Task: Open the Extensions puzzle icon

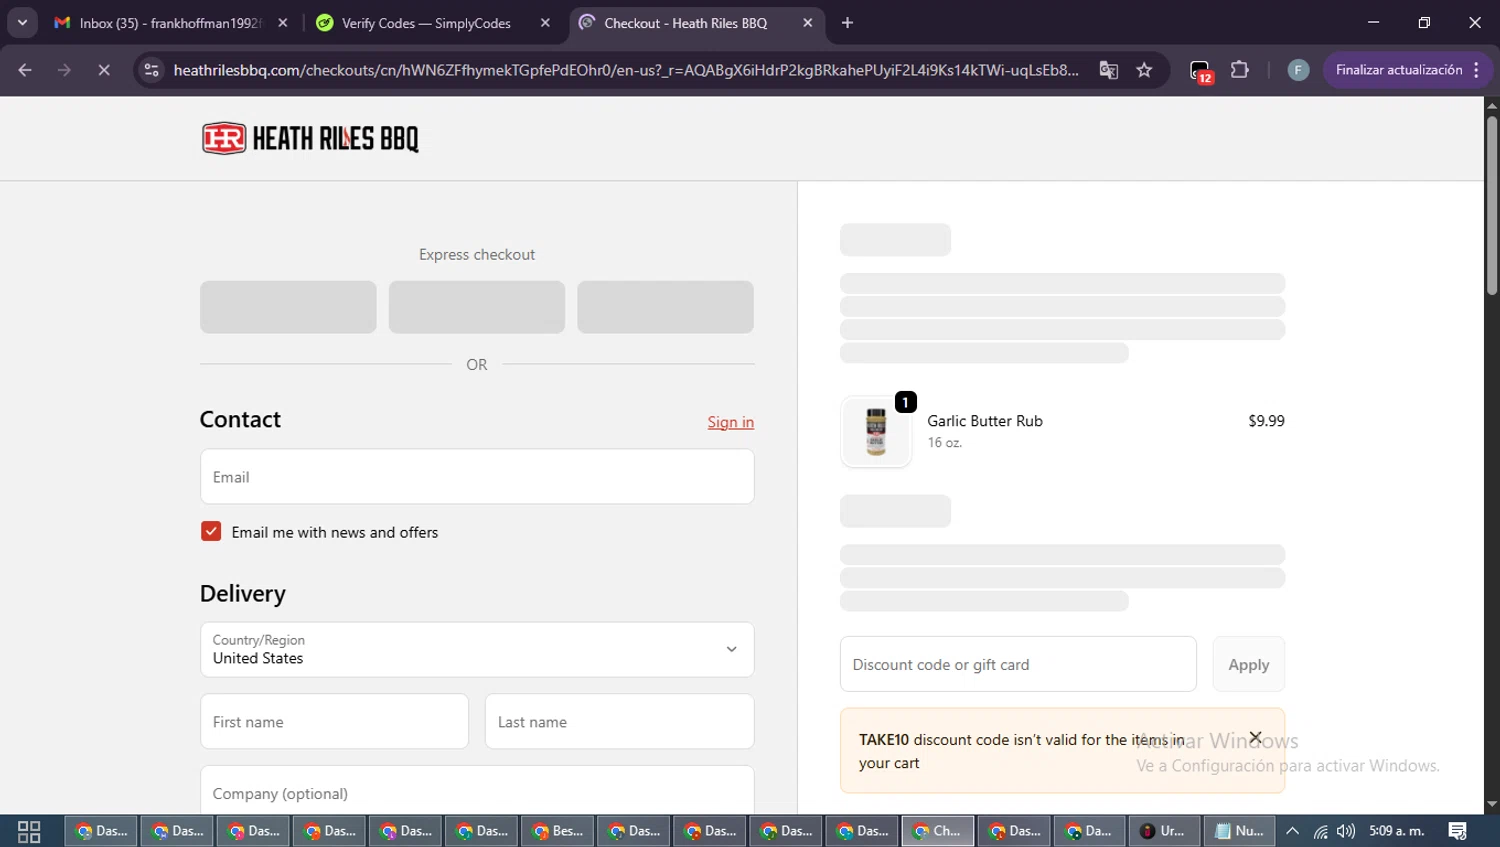Action: click(1240, 70)
